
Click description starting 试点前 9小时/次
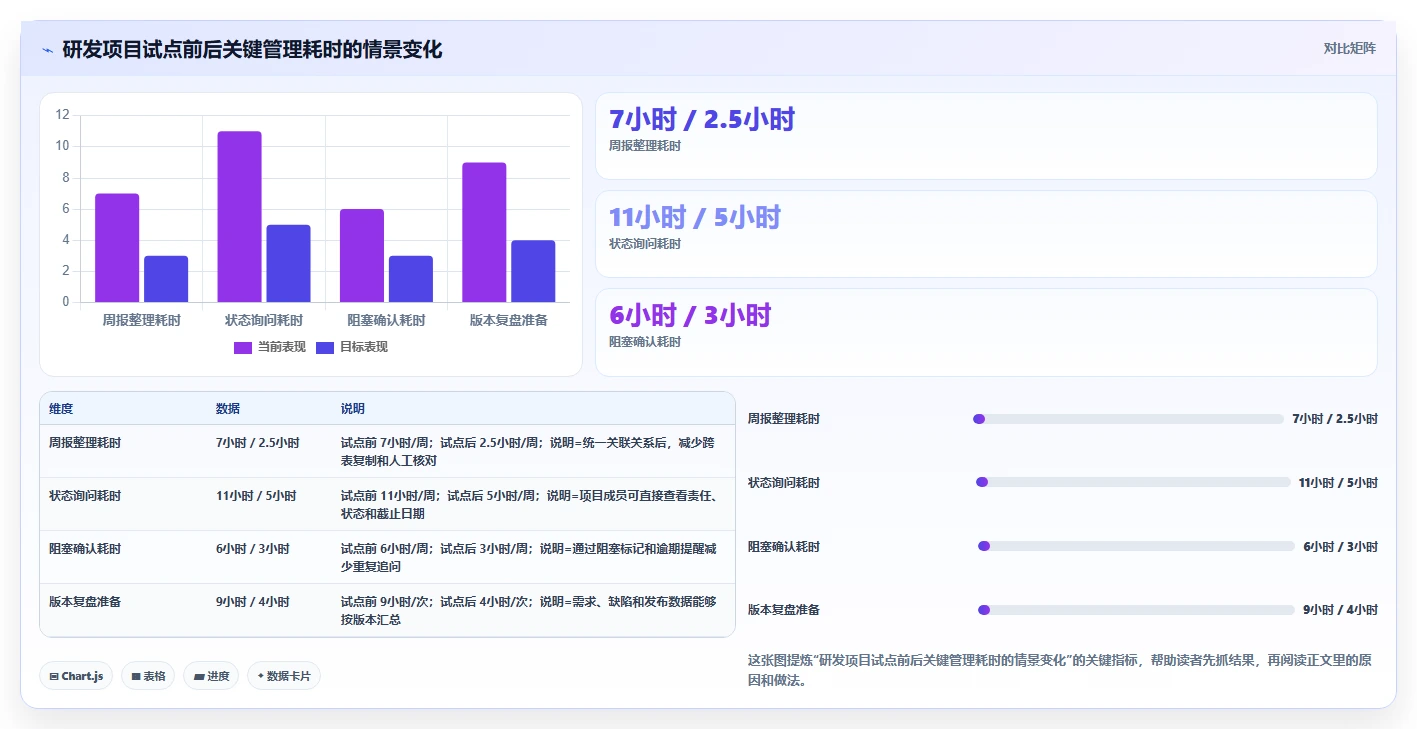point(529,610)
